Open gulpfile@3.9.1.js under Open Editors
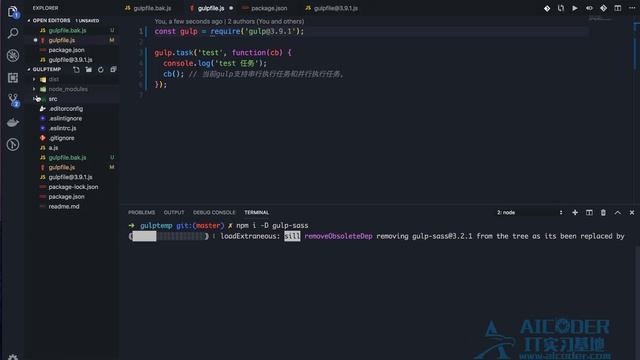The height and width of the screenshot is (360, 640). 70,60
